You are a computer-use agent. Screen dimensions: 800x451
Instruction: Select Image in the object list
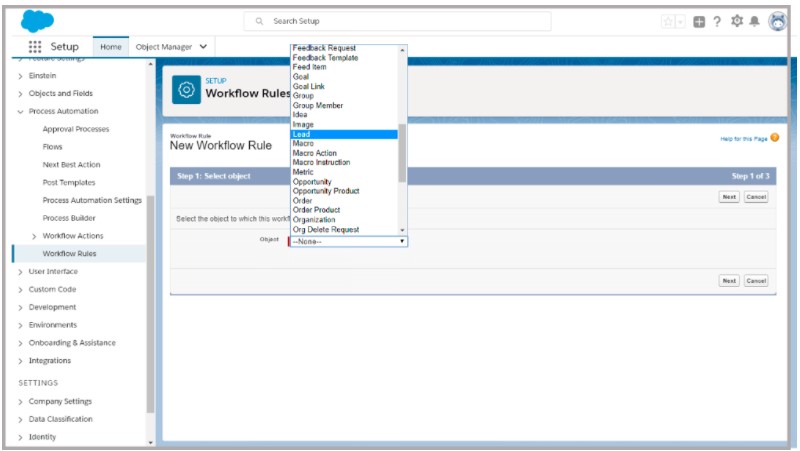[x=303, y=124]
